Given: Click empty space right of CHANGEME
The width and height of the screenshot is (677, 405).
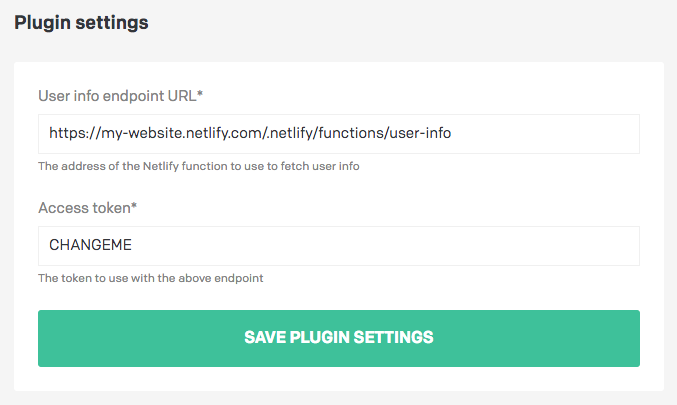Looking at the screenshot, I should 400,246.
